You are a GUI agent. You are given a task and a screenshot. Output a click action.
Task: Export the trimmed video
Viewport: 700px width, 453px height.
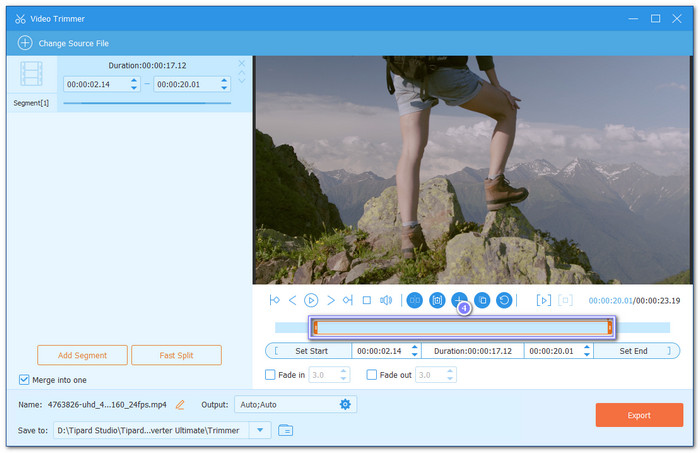[639, 415]
